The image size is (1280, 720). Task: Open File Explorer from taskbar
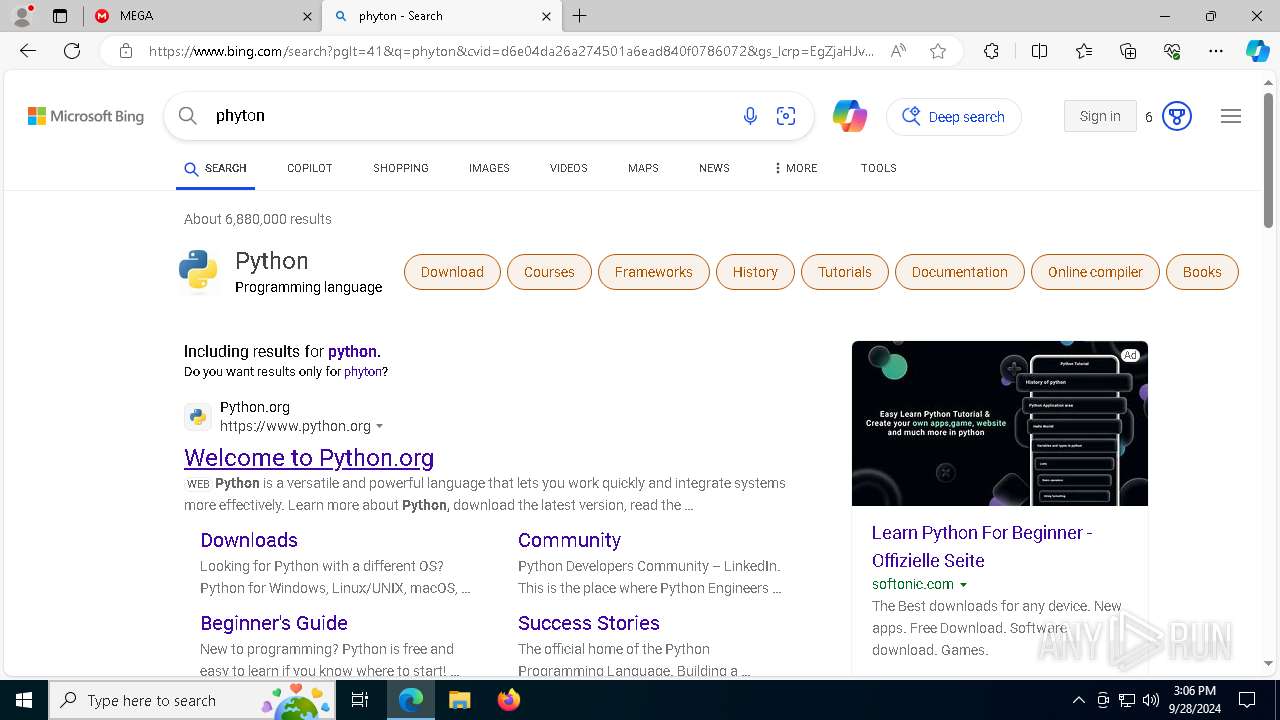(459, 700)
